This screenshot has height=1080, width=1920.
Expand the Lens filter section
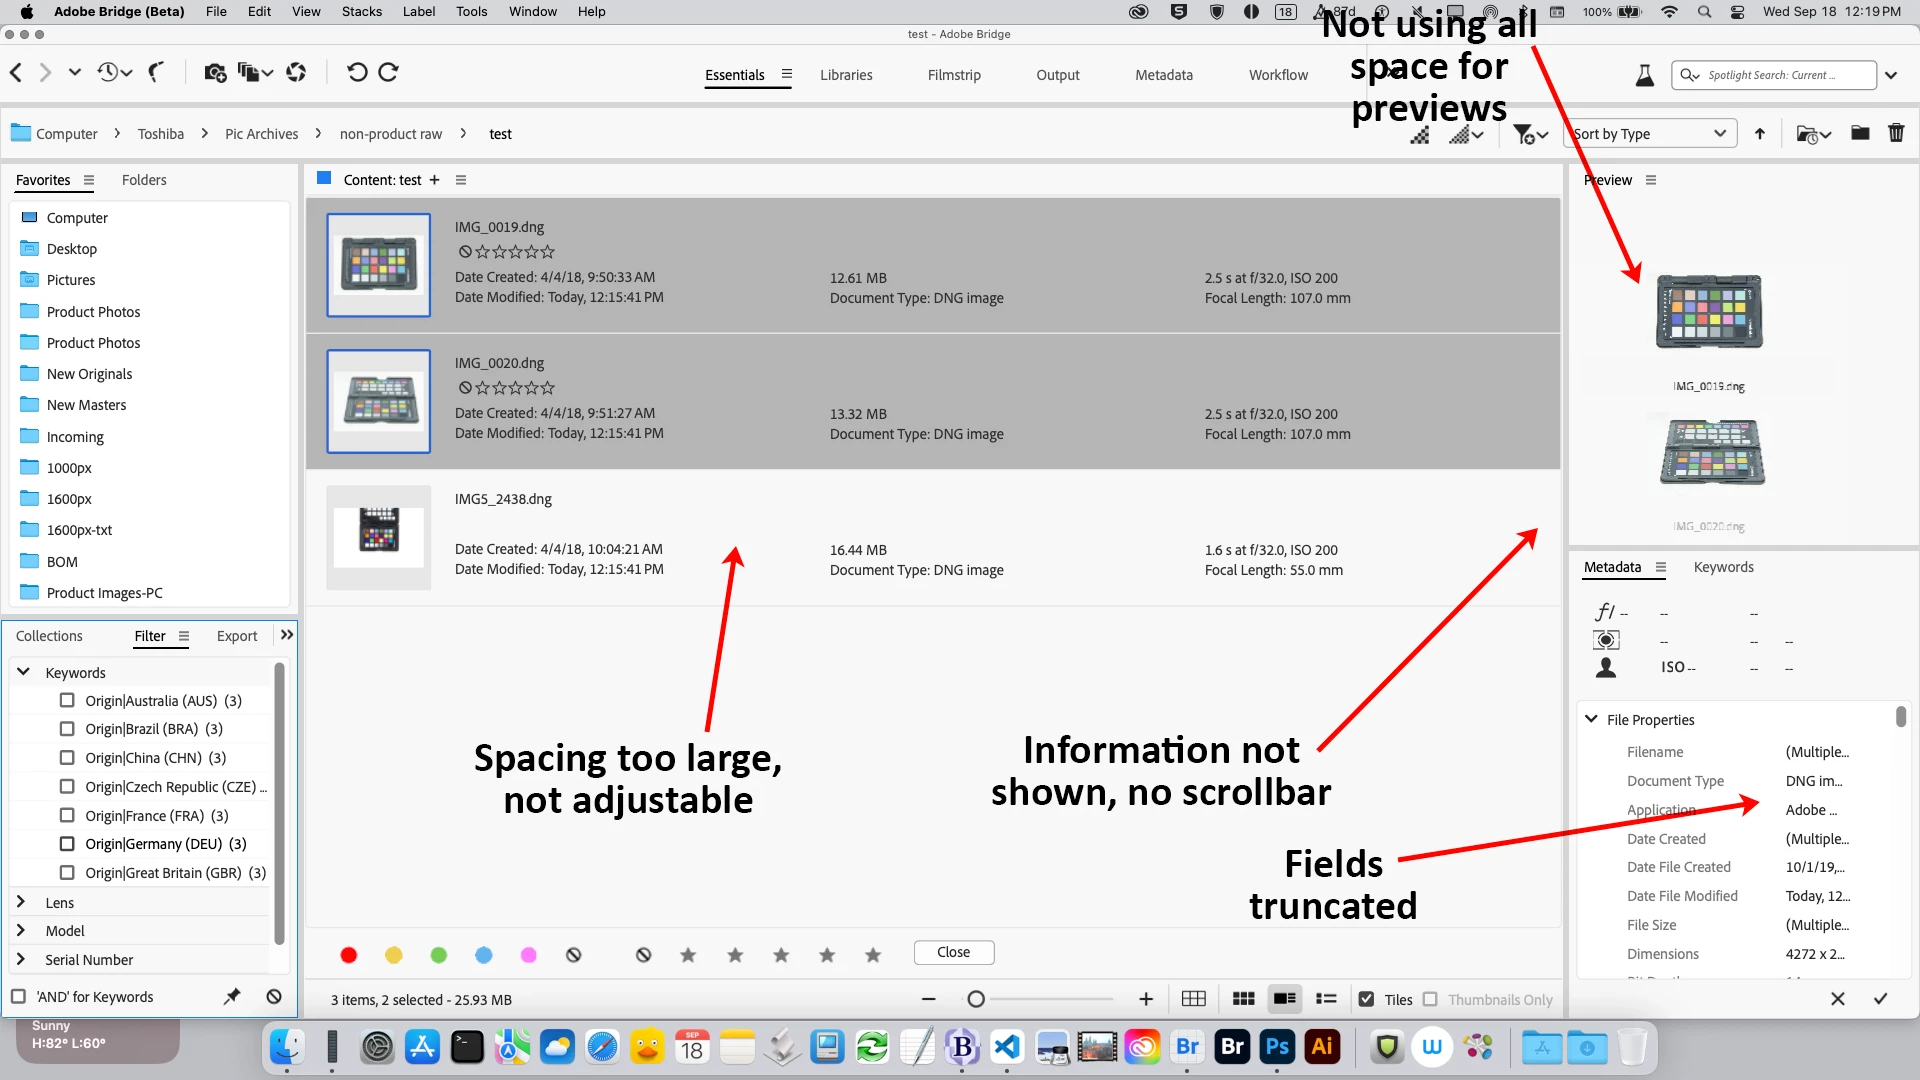click(21, 902)
